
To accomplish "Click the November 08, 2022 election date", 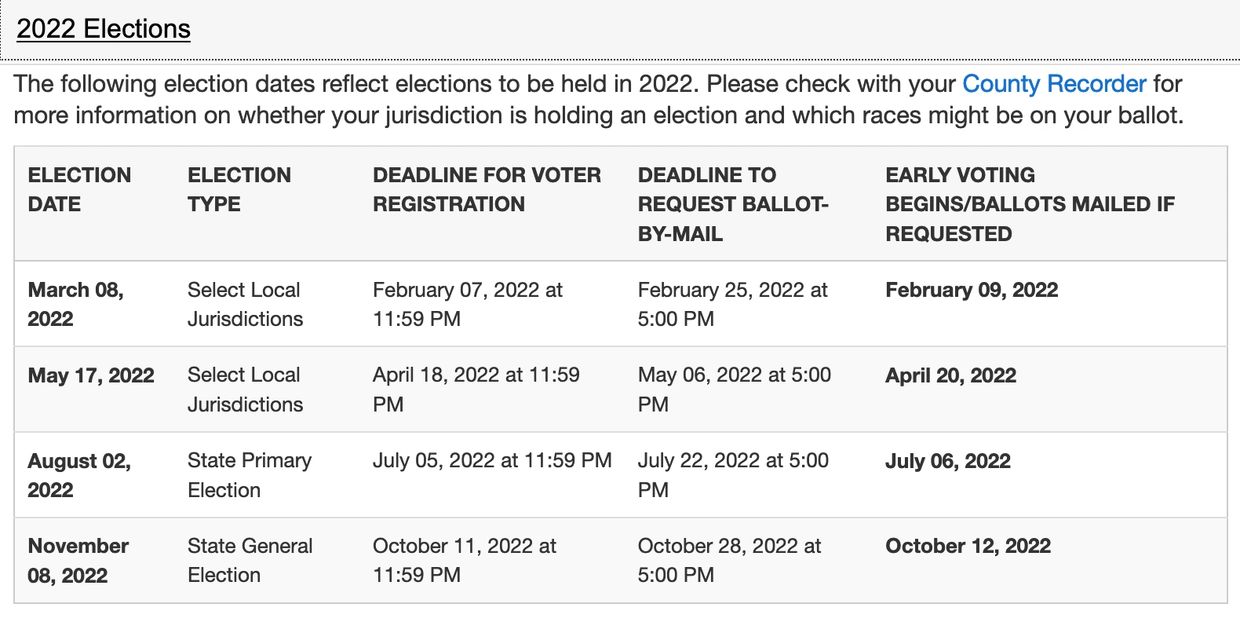I will click(78, 560).
